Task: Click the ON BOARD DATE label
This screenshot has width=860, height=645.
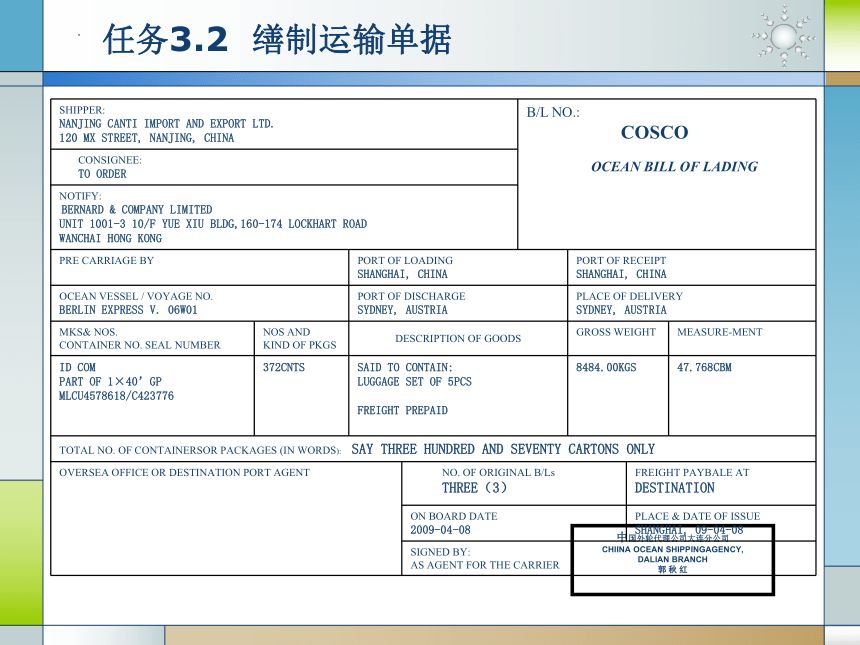Action: (x=454, y=516)
